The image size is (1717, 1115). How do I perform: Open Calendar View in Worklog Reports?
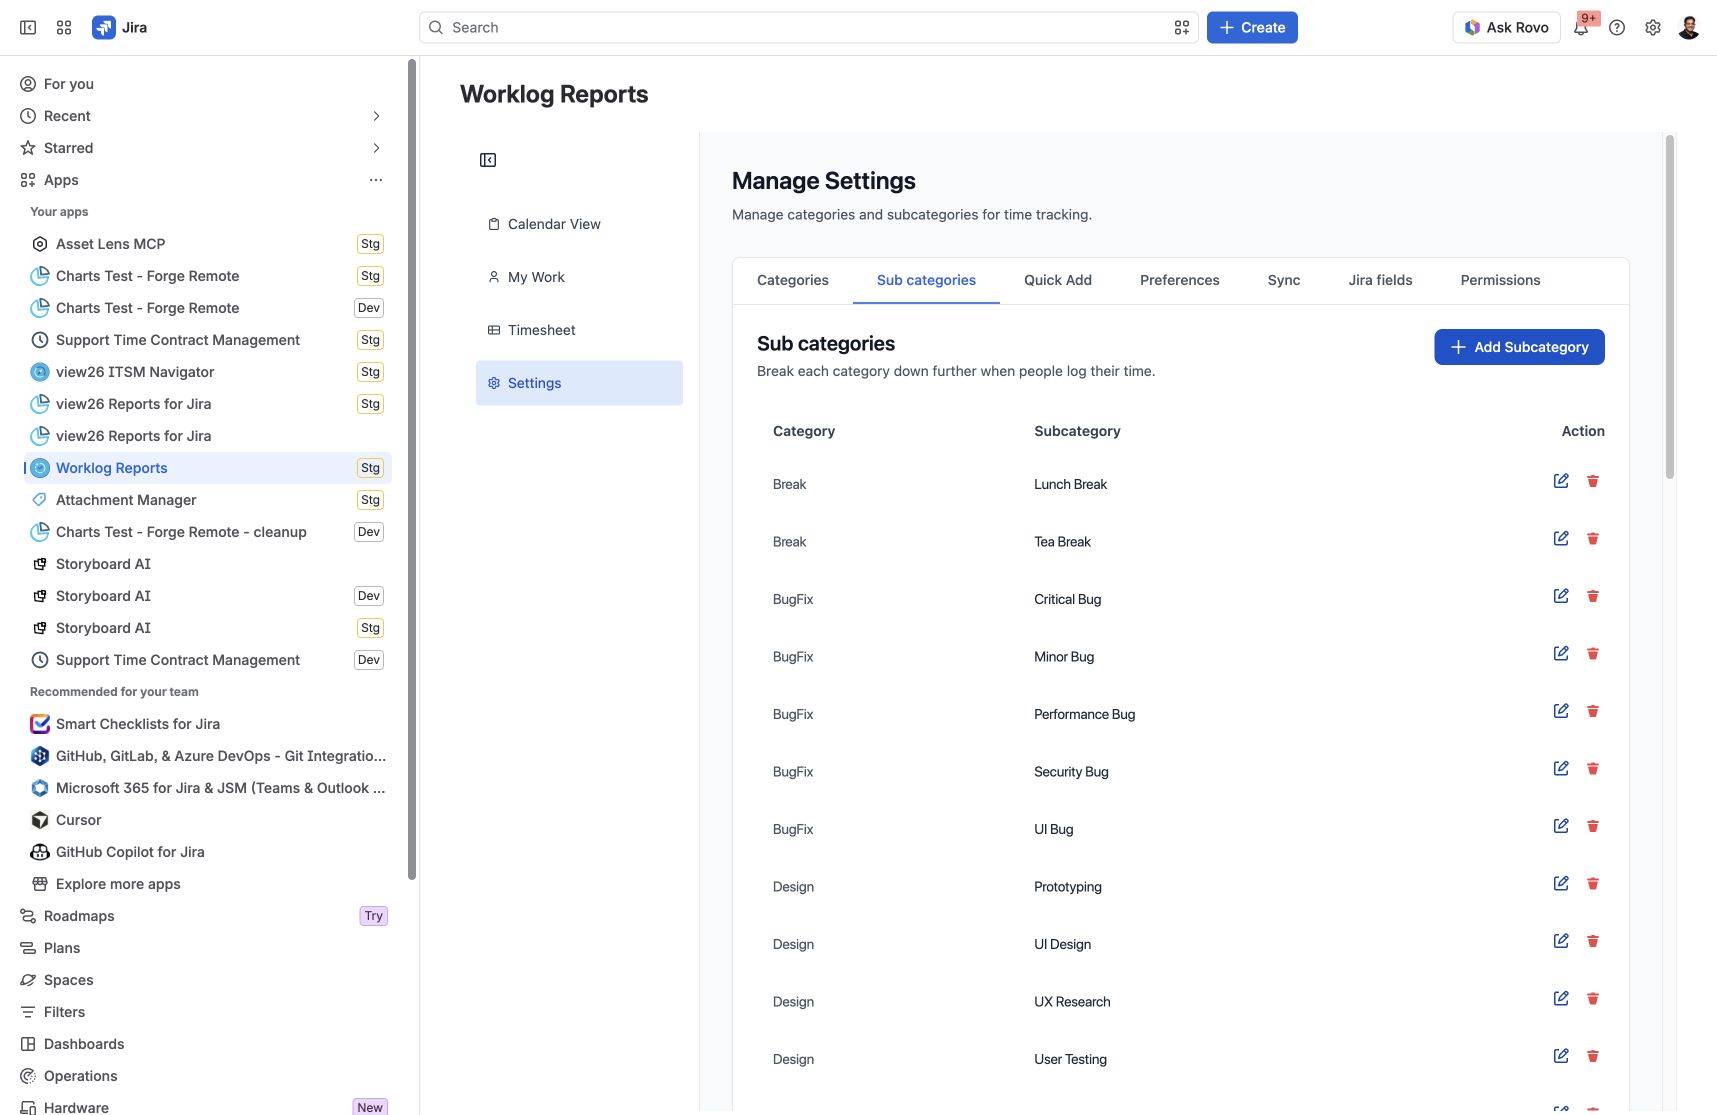click(x=579, y=224)
